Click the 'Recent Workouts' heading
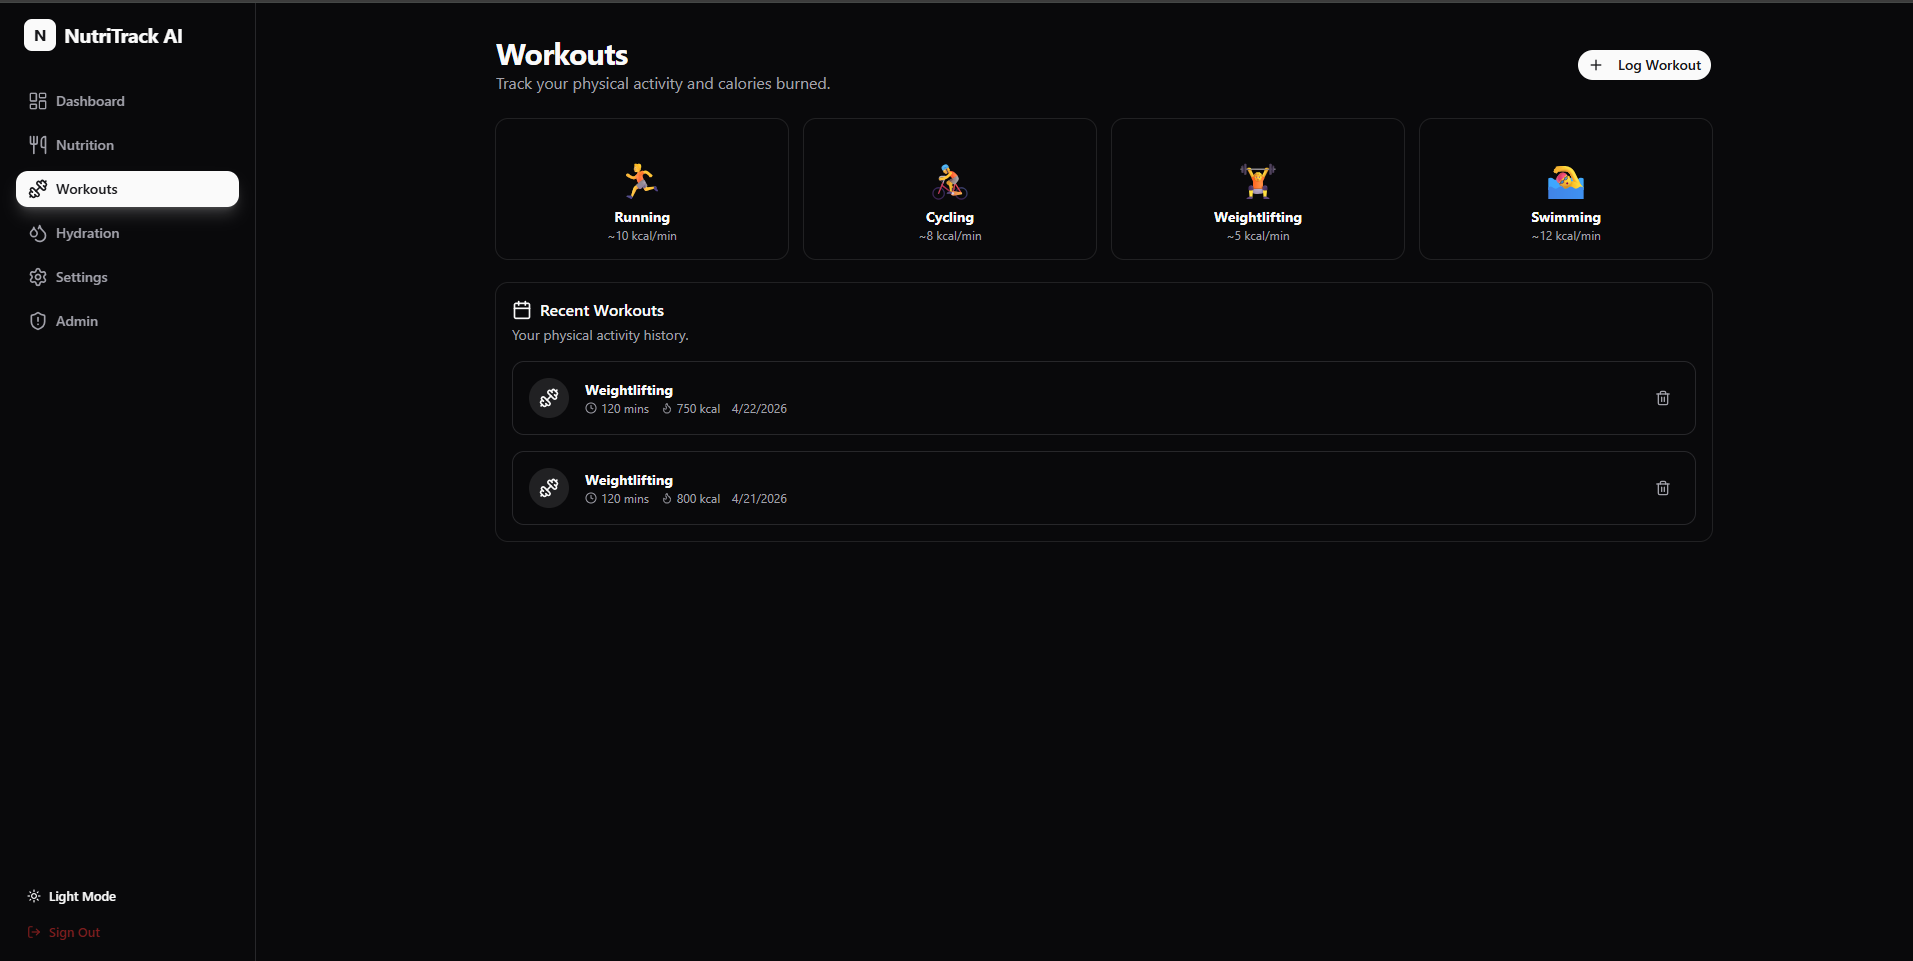 (602, 311)
